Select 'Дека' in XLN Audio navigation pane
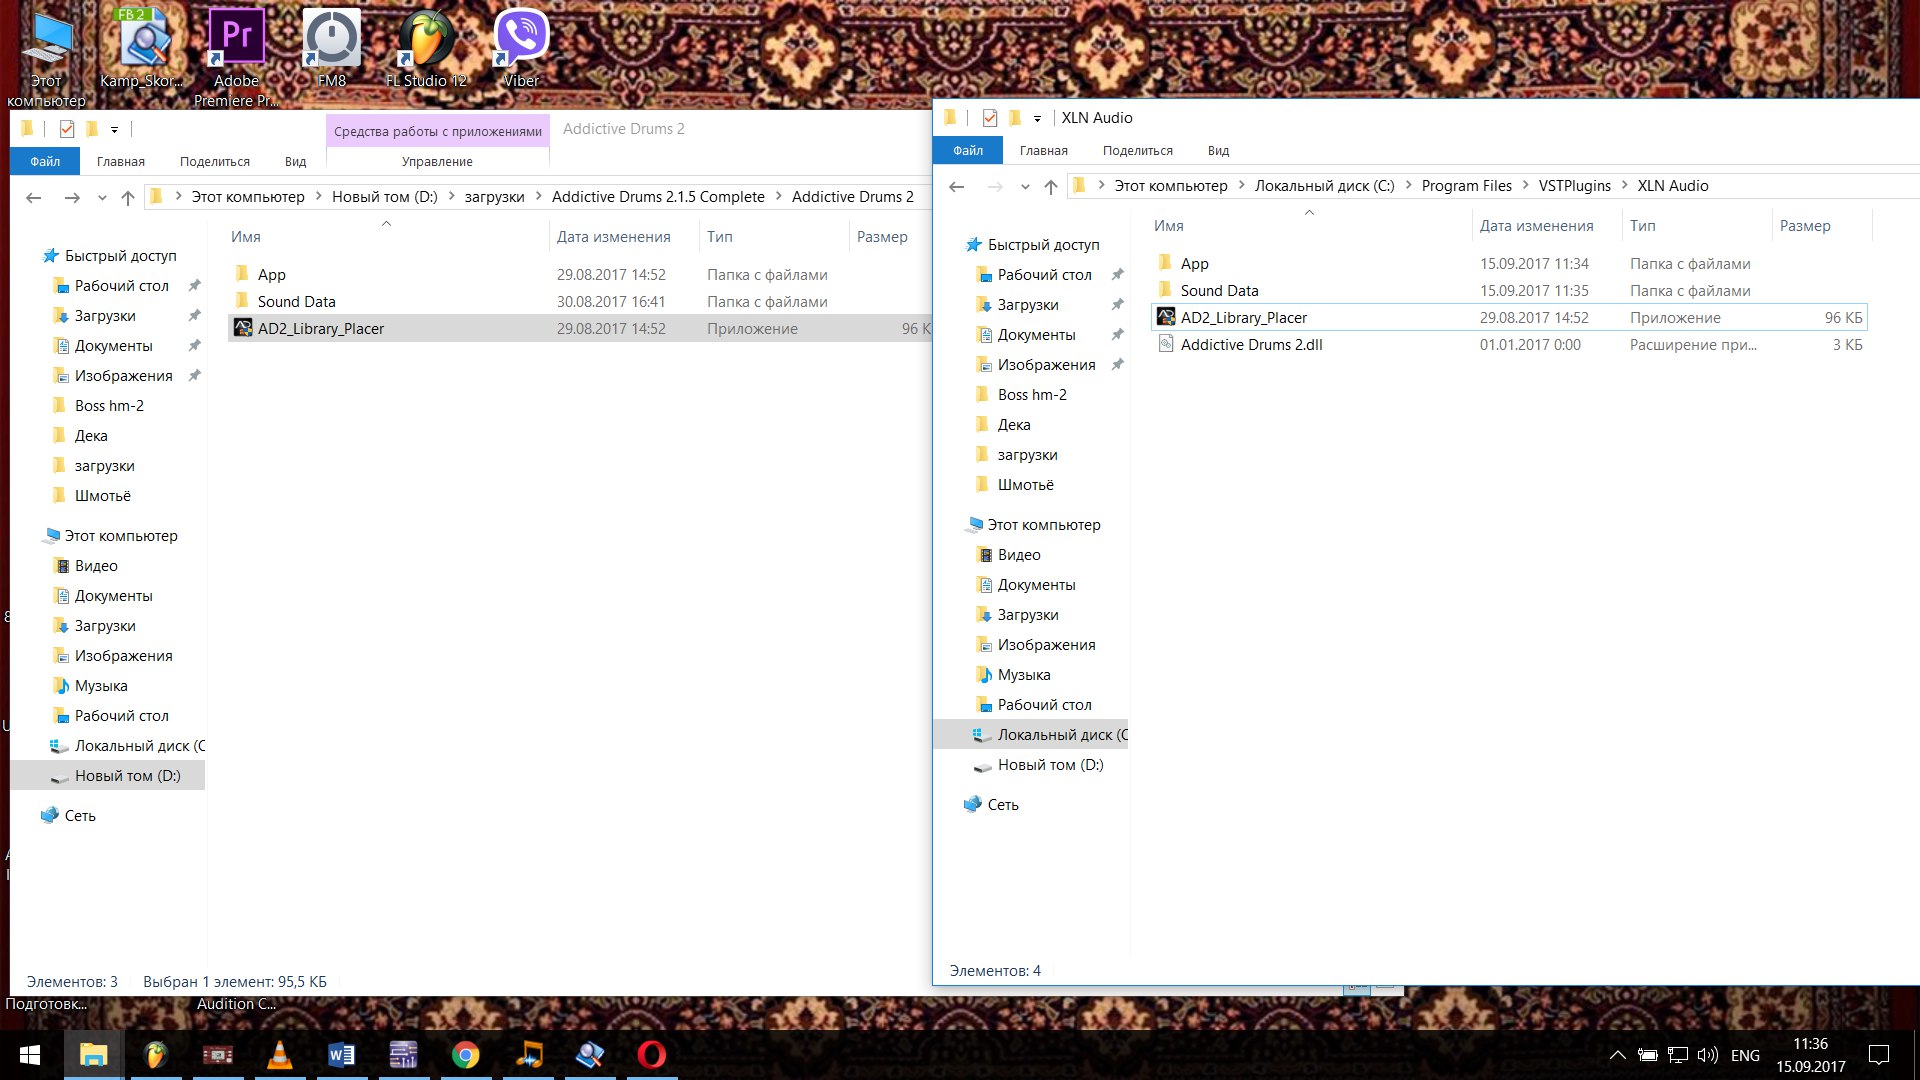Screen dimensions: 1920x1080 click(1014, 425)
